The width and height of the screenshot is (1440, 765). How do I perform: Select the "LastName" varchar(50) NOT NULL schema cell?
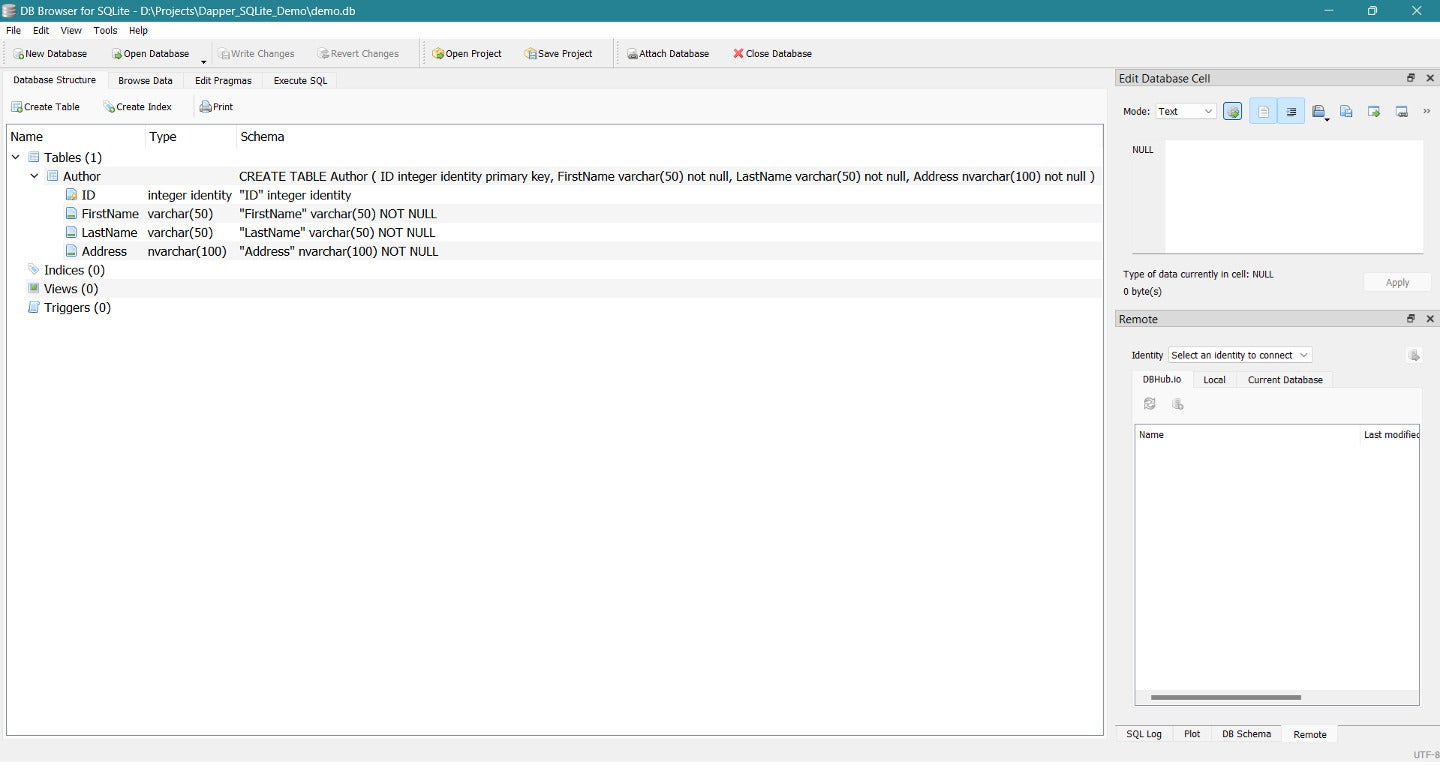338,233
